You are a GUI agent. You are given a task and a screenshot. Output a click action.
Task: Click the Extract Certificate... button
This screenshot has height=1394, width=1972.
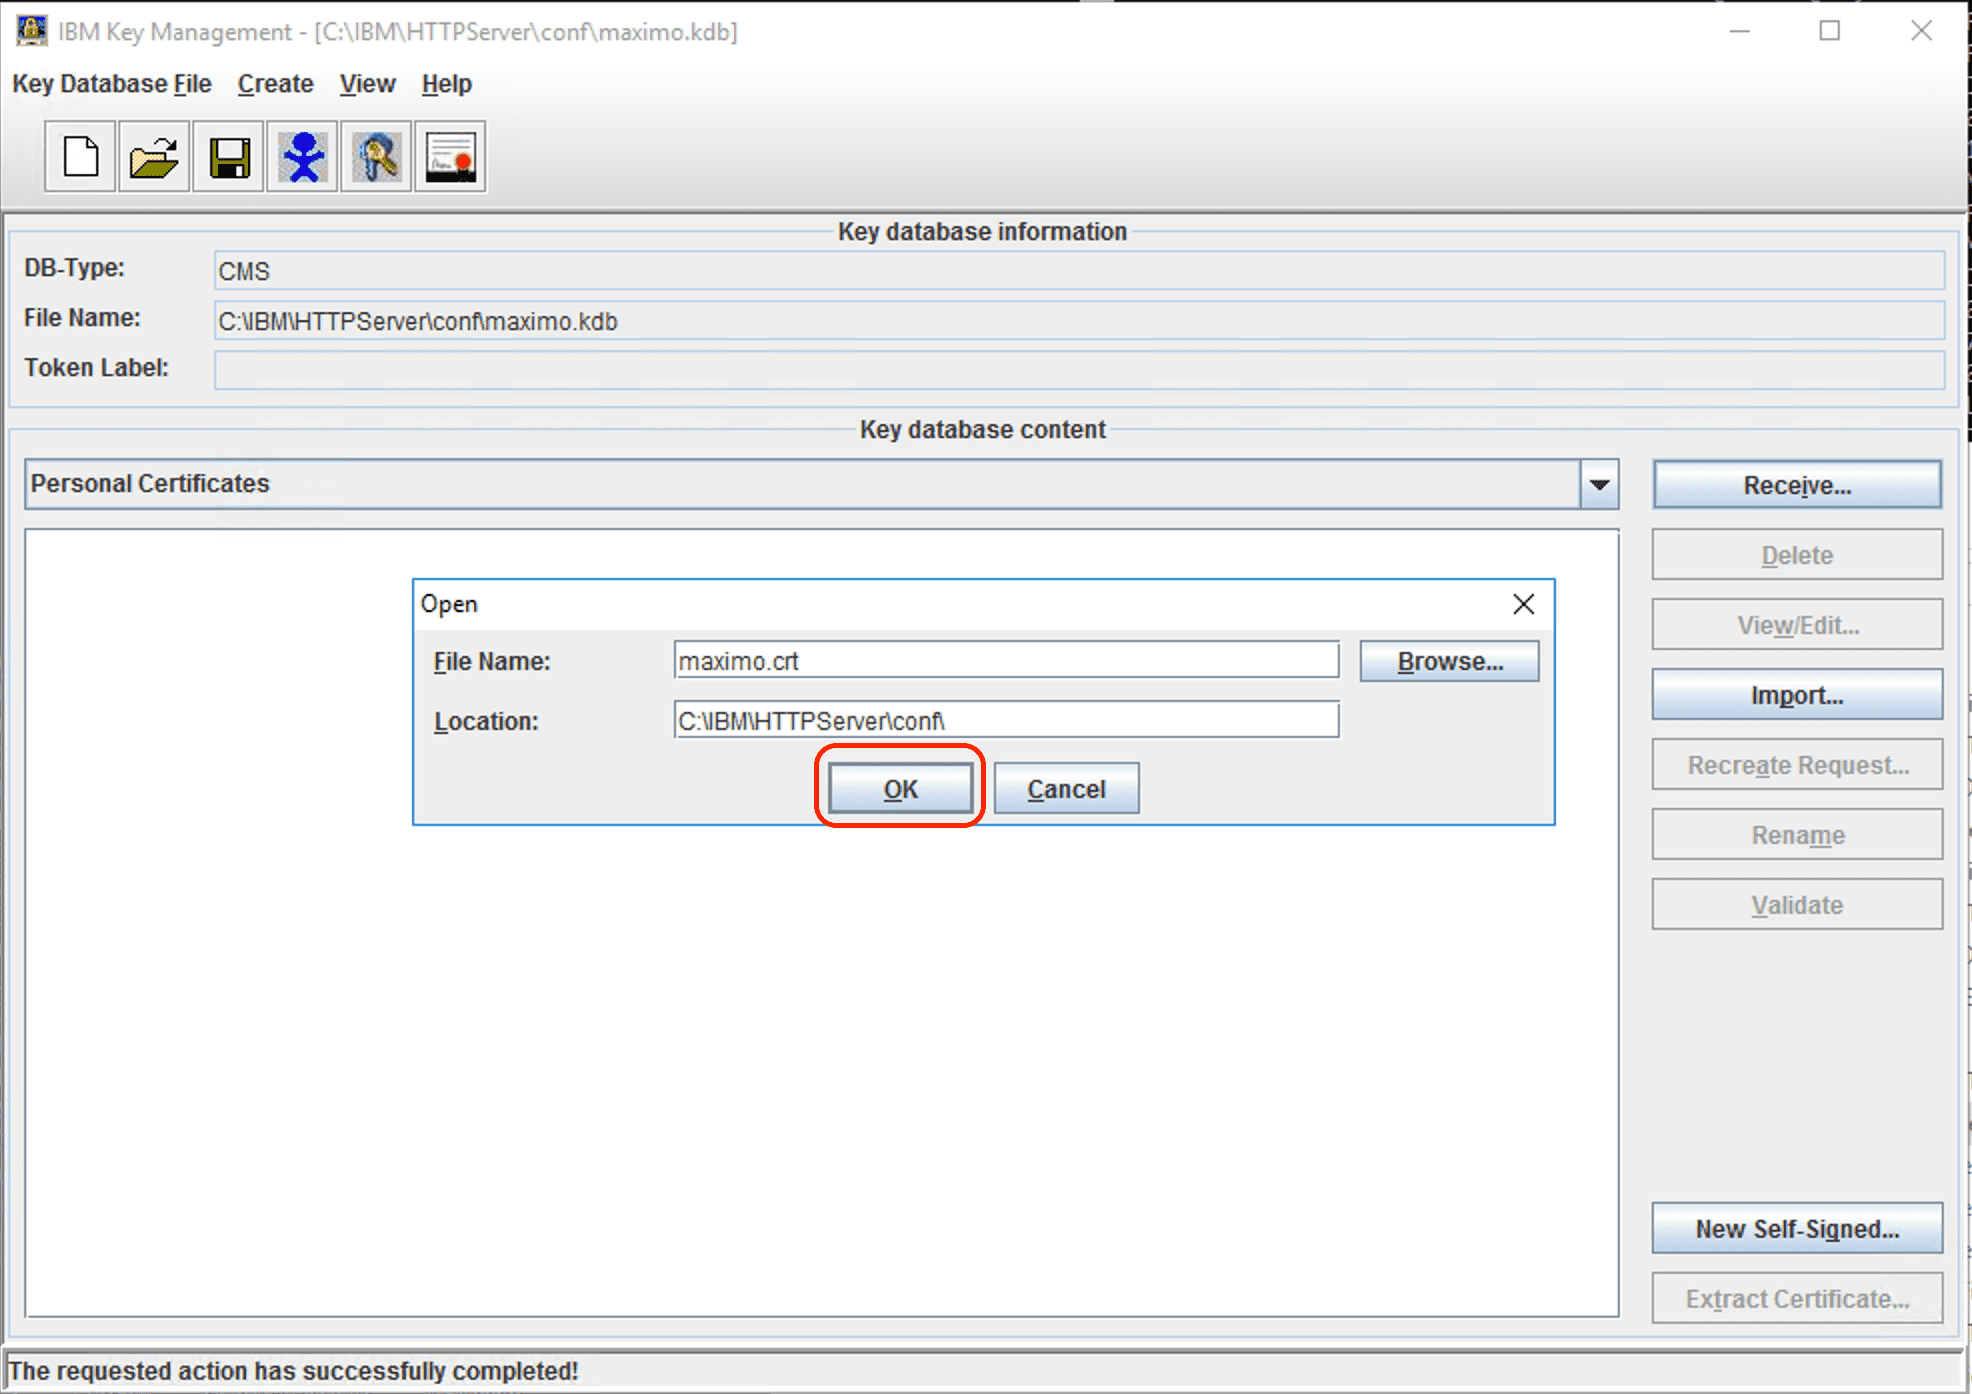1797,1299
